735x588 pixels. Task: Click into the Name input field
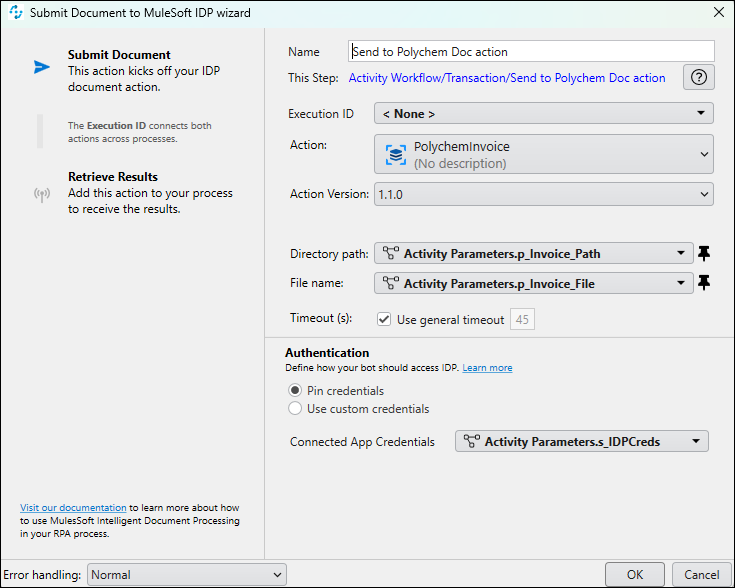532,51
